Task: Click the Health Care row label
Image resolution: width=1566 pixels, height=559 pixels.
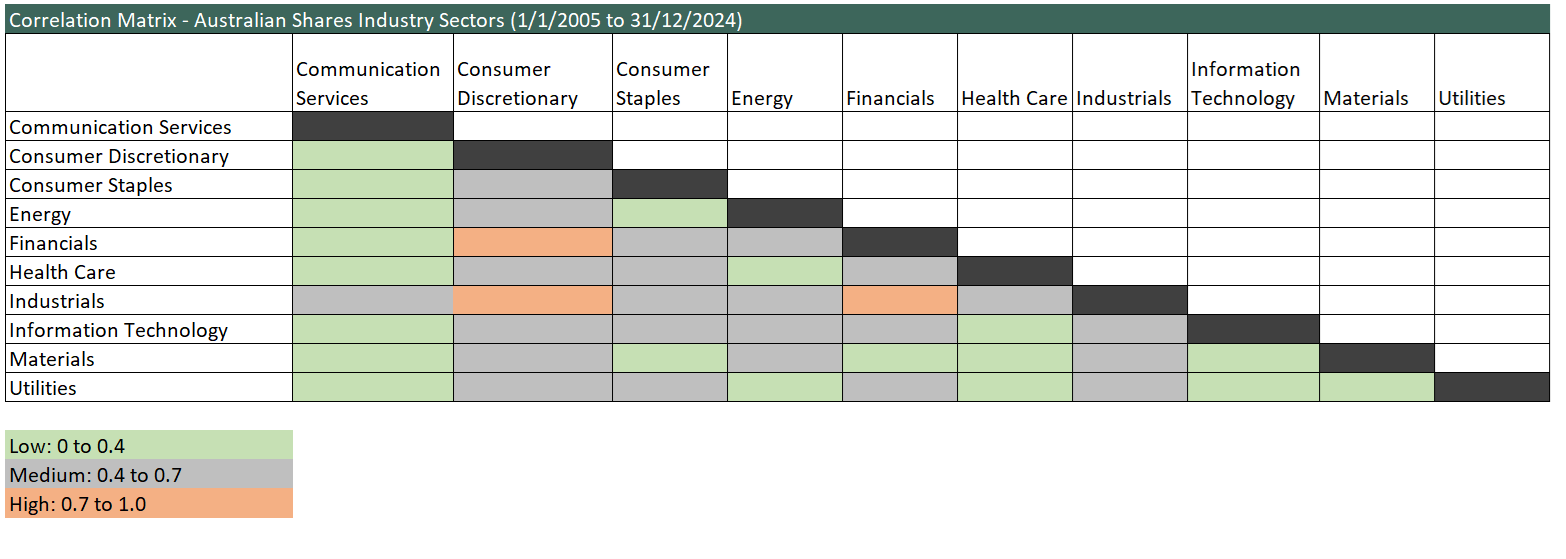Action: [x=62, y=272]
